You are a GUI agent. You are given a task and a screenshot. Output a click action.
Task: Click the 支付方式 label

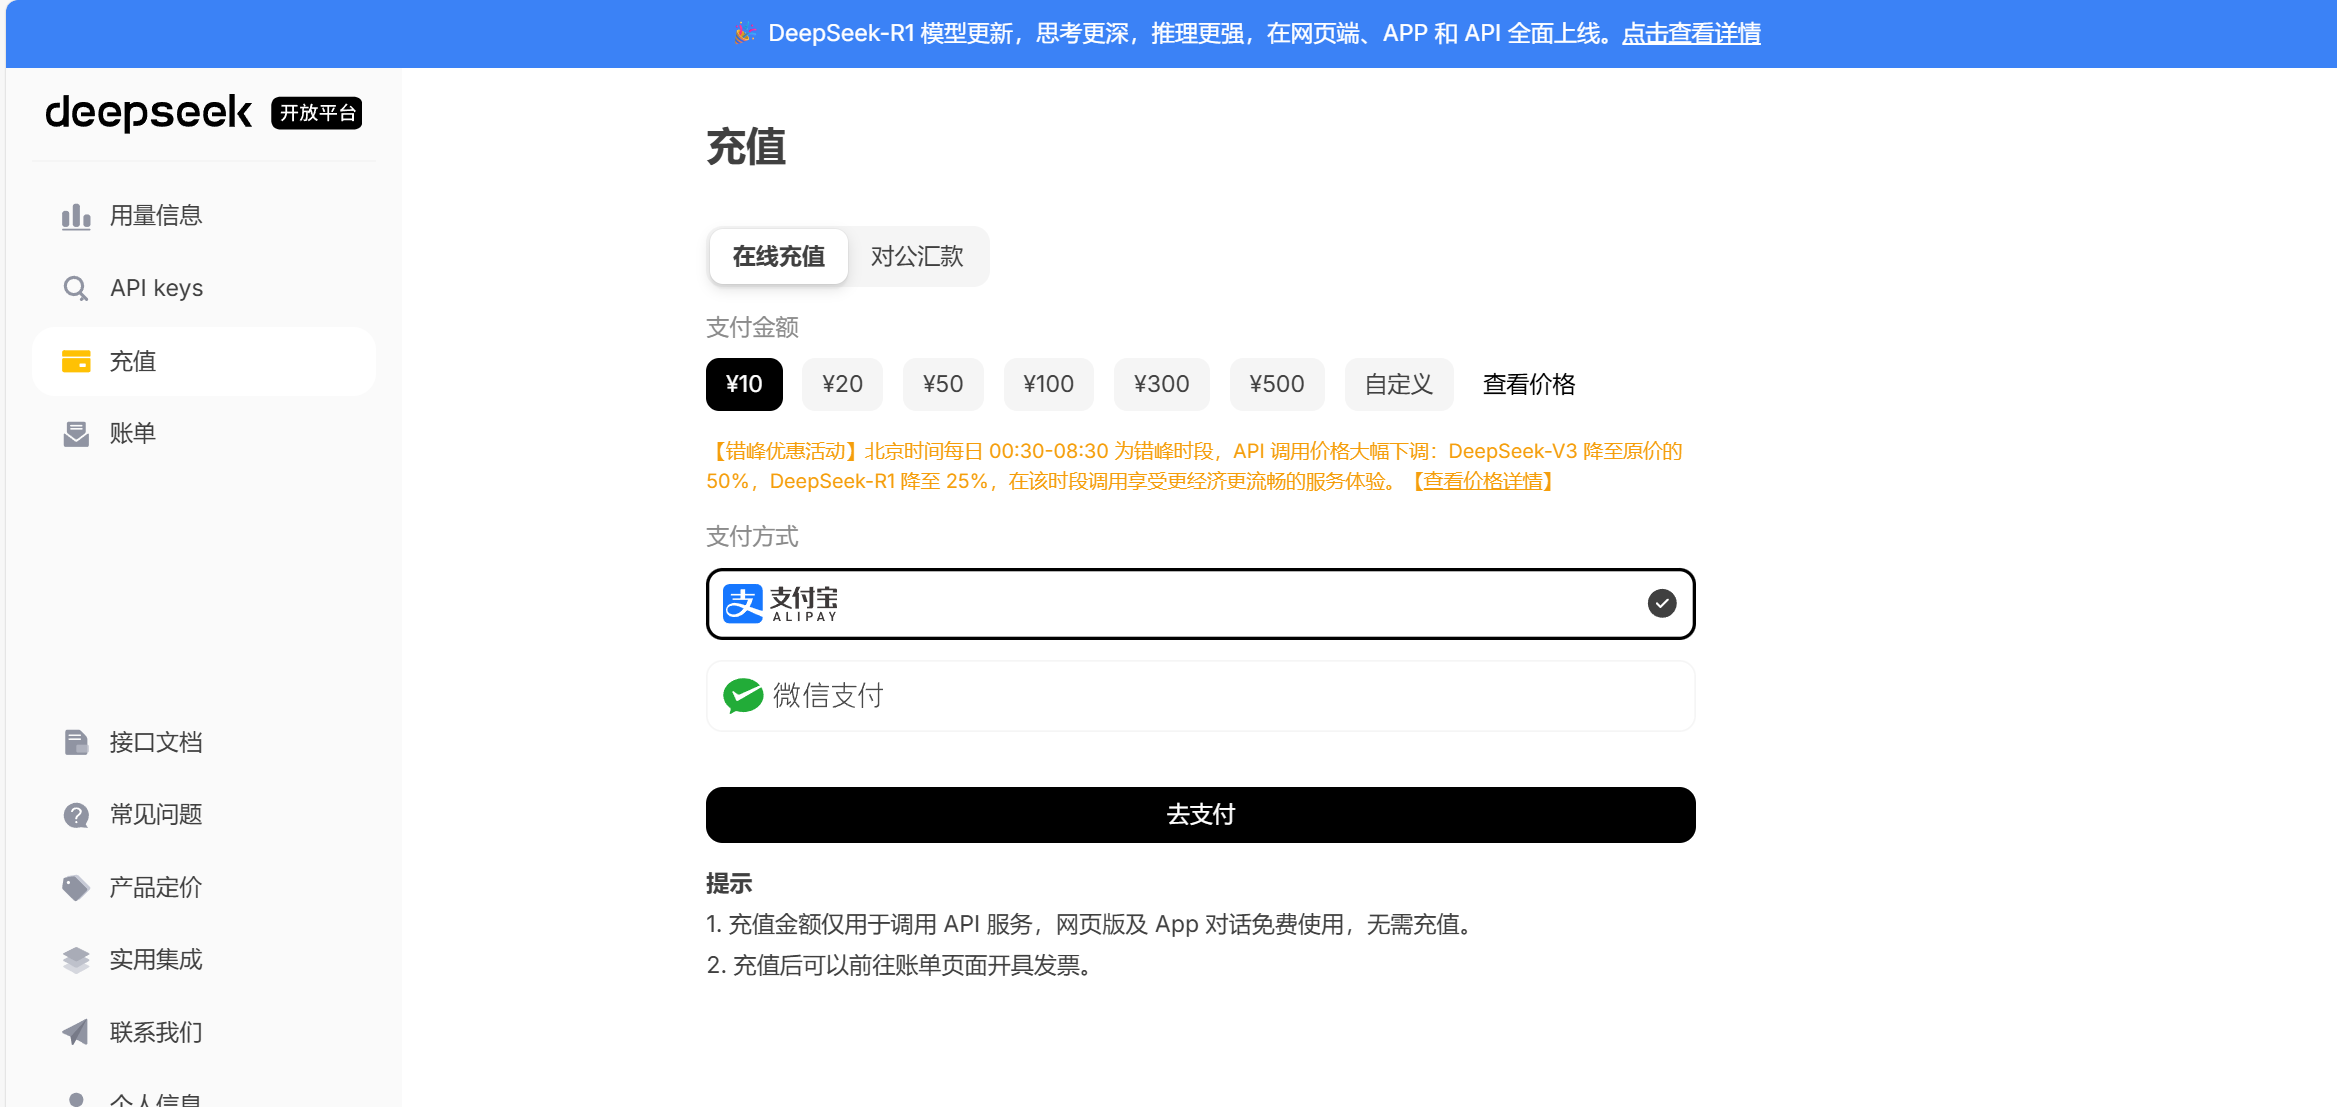[752, 537]
